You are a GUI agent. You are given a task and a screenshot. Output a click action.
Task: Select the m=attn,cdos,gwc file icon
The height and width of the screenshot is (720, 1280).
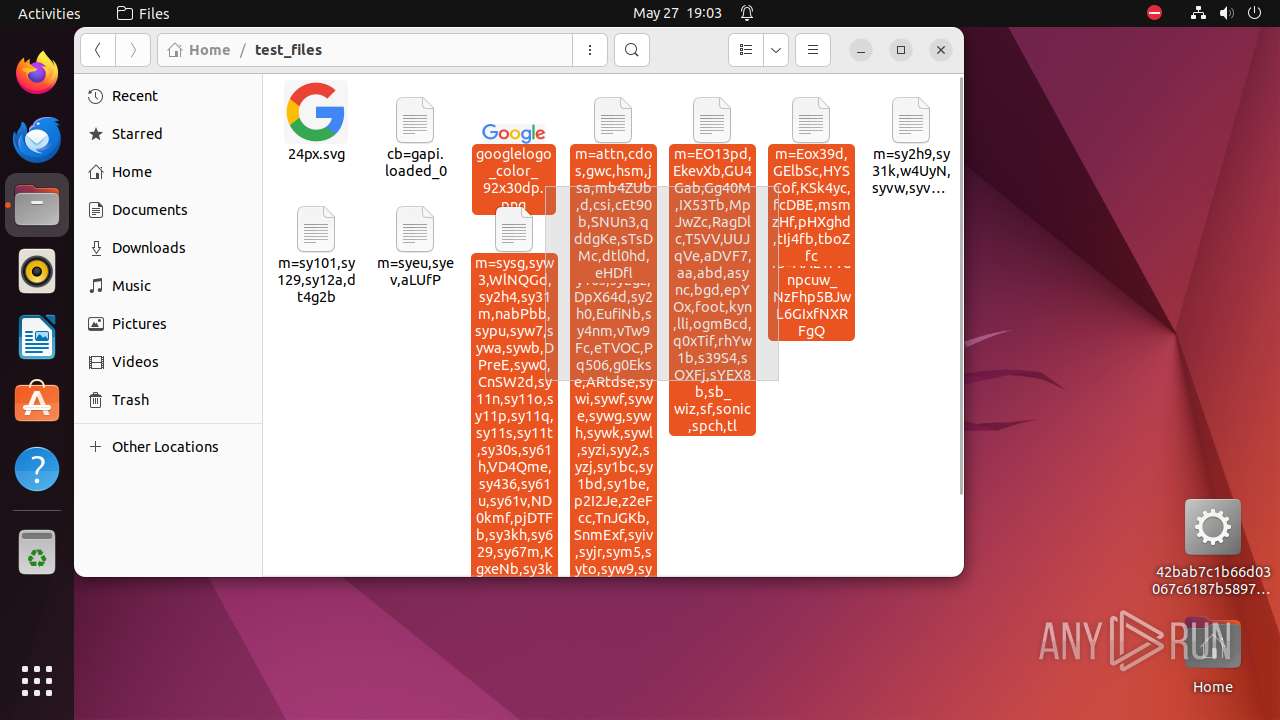pyautogui.click(x=613, y=120)
